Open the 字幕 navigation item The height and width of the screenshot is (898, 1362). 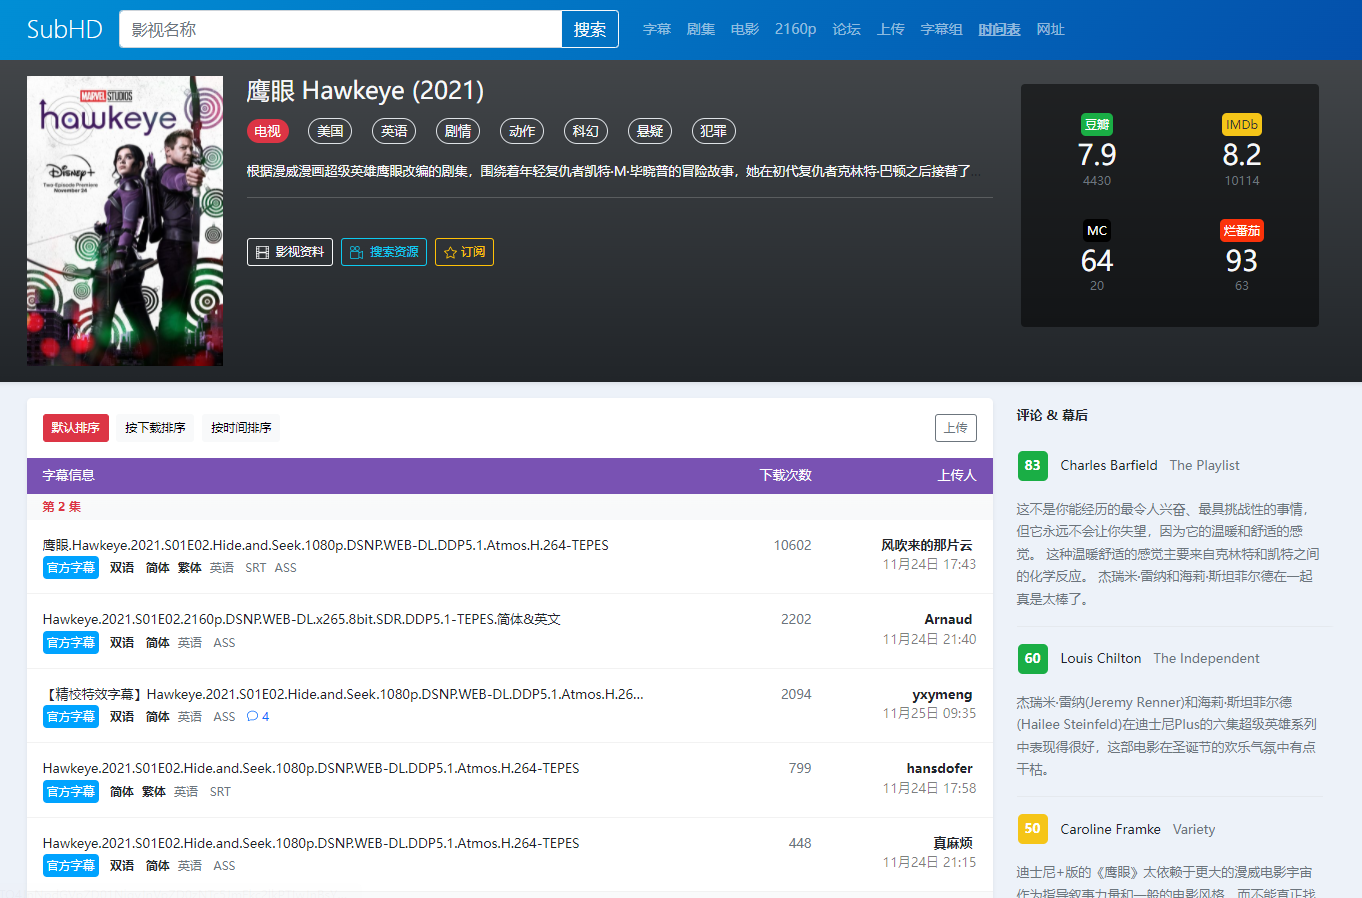[x=657, y=29]
